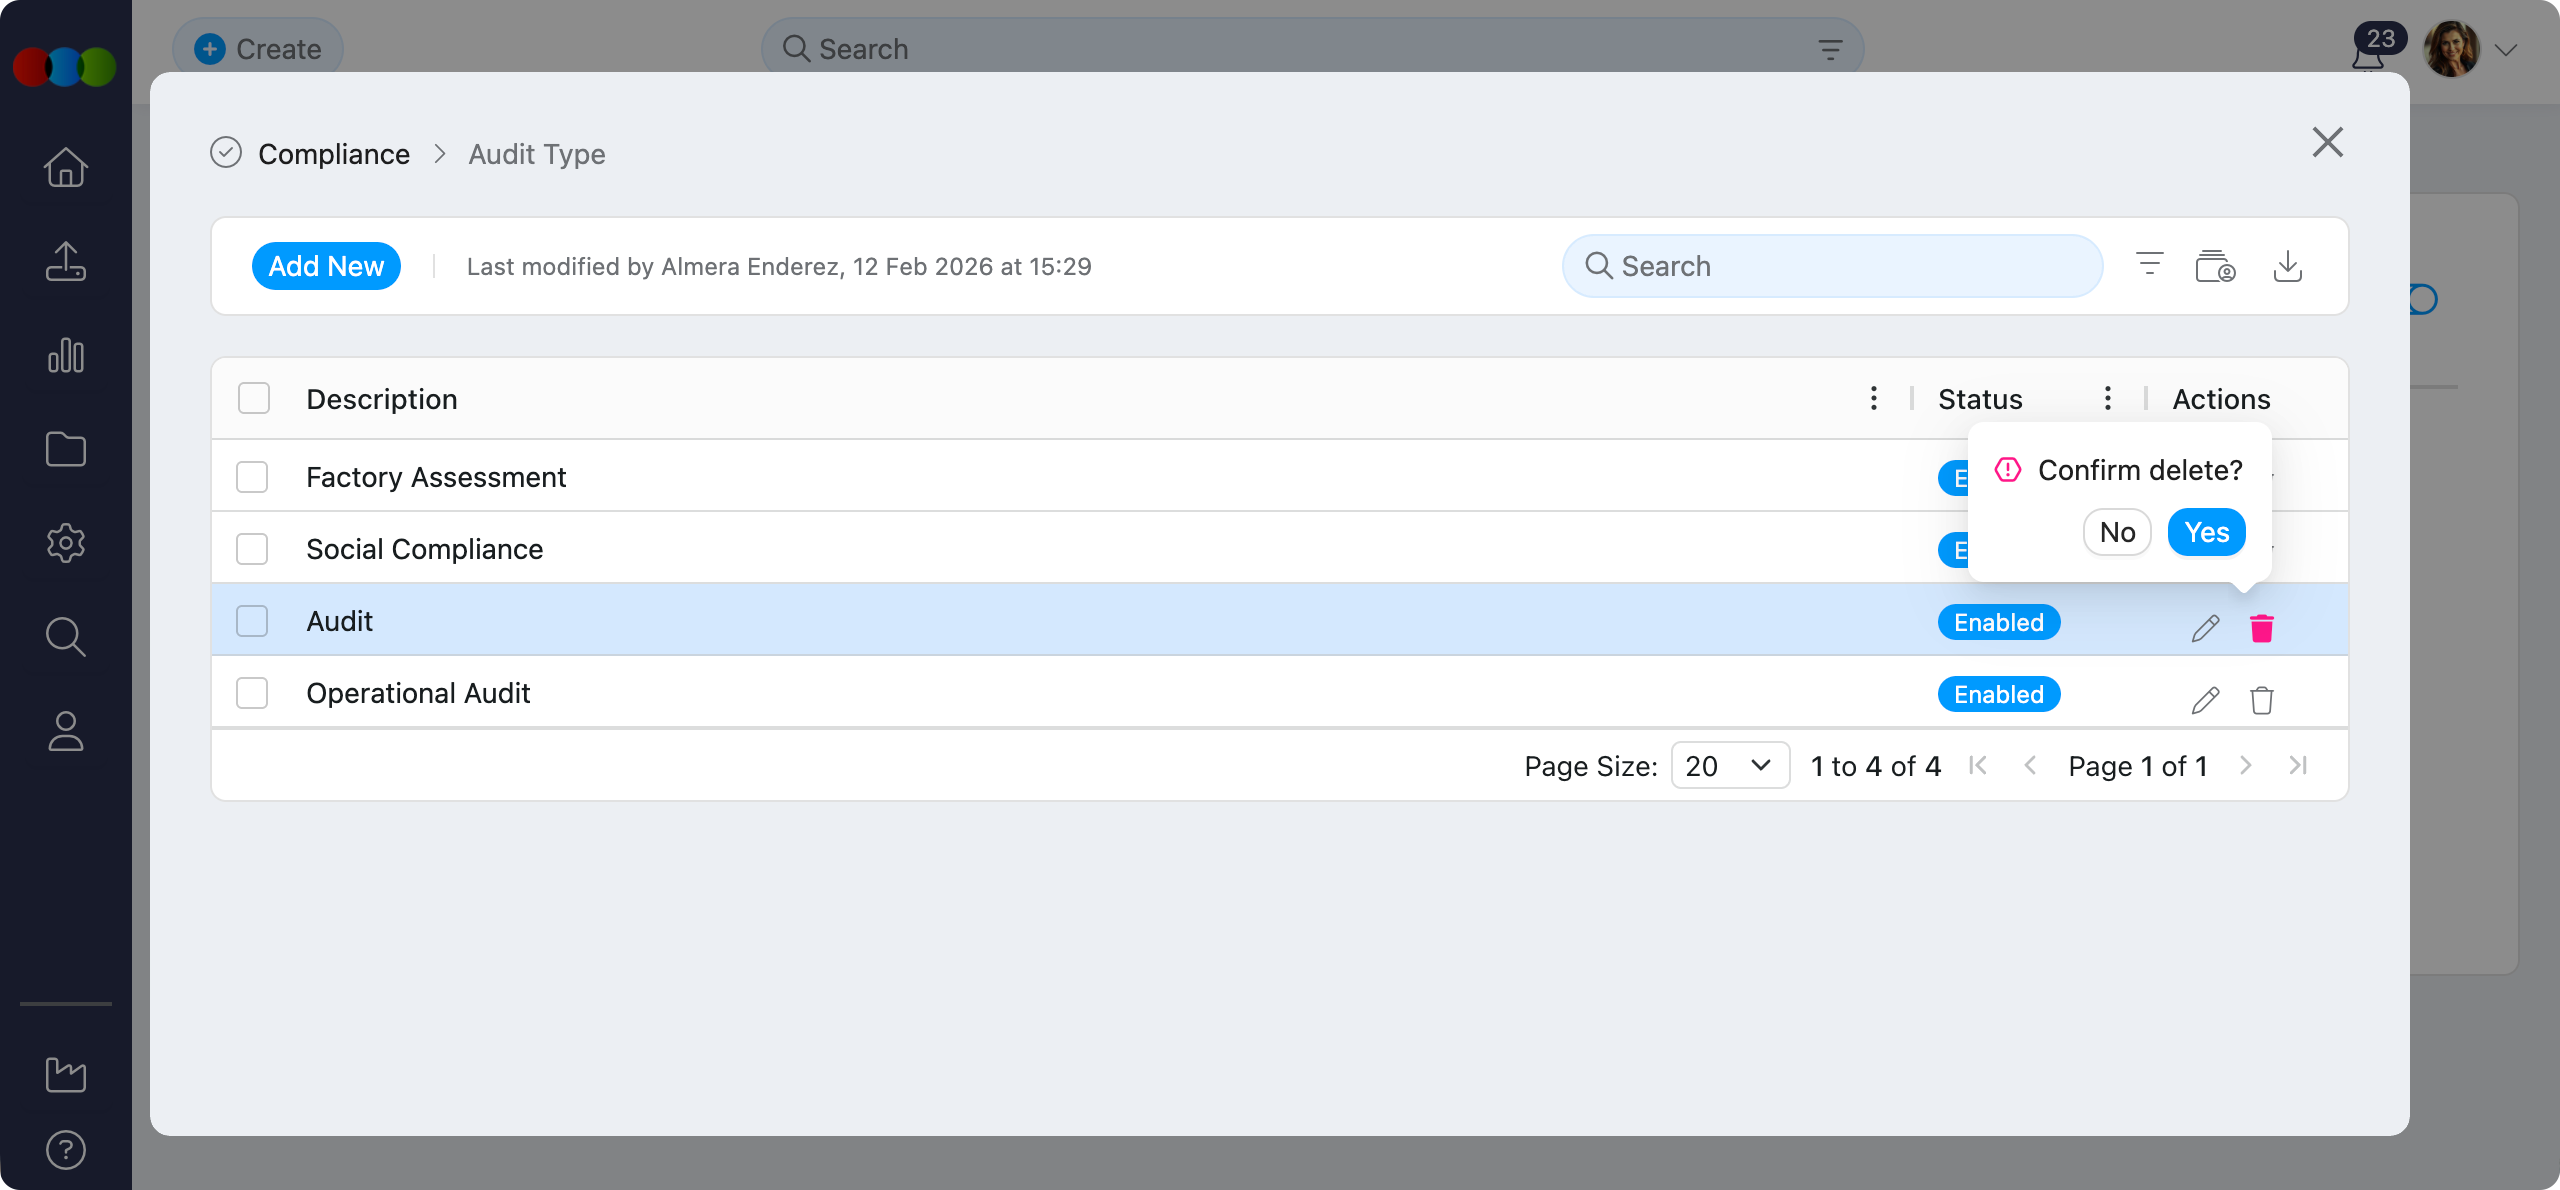The height and width of the screenshot is (1190, 2560).
Task: Open the Description column options menu
Action: 1872,398
